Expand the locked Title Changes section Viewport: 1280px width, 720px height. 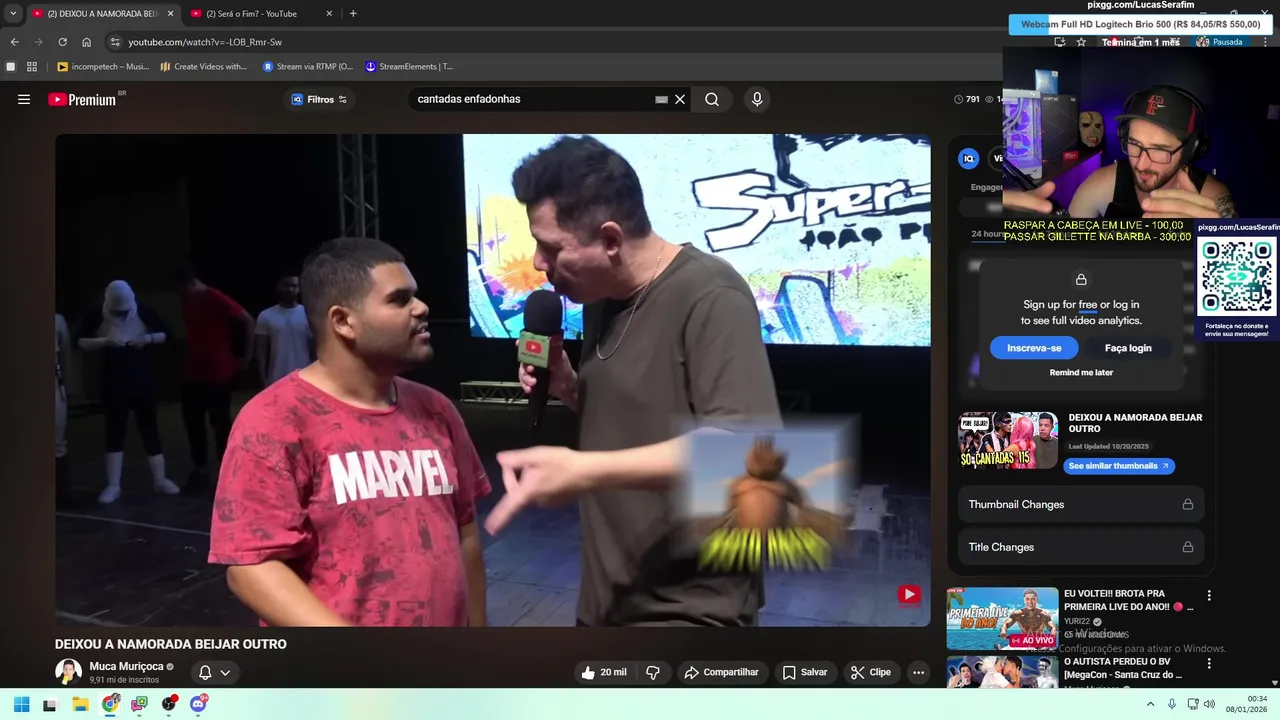coord(1081,547)
